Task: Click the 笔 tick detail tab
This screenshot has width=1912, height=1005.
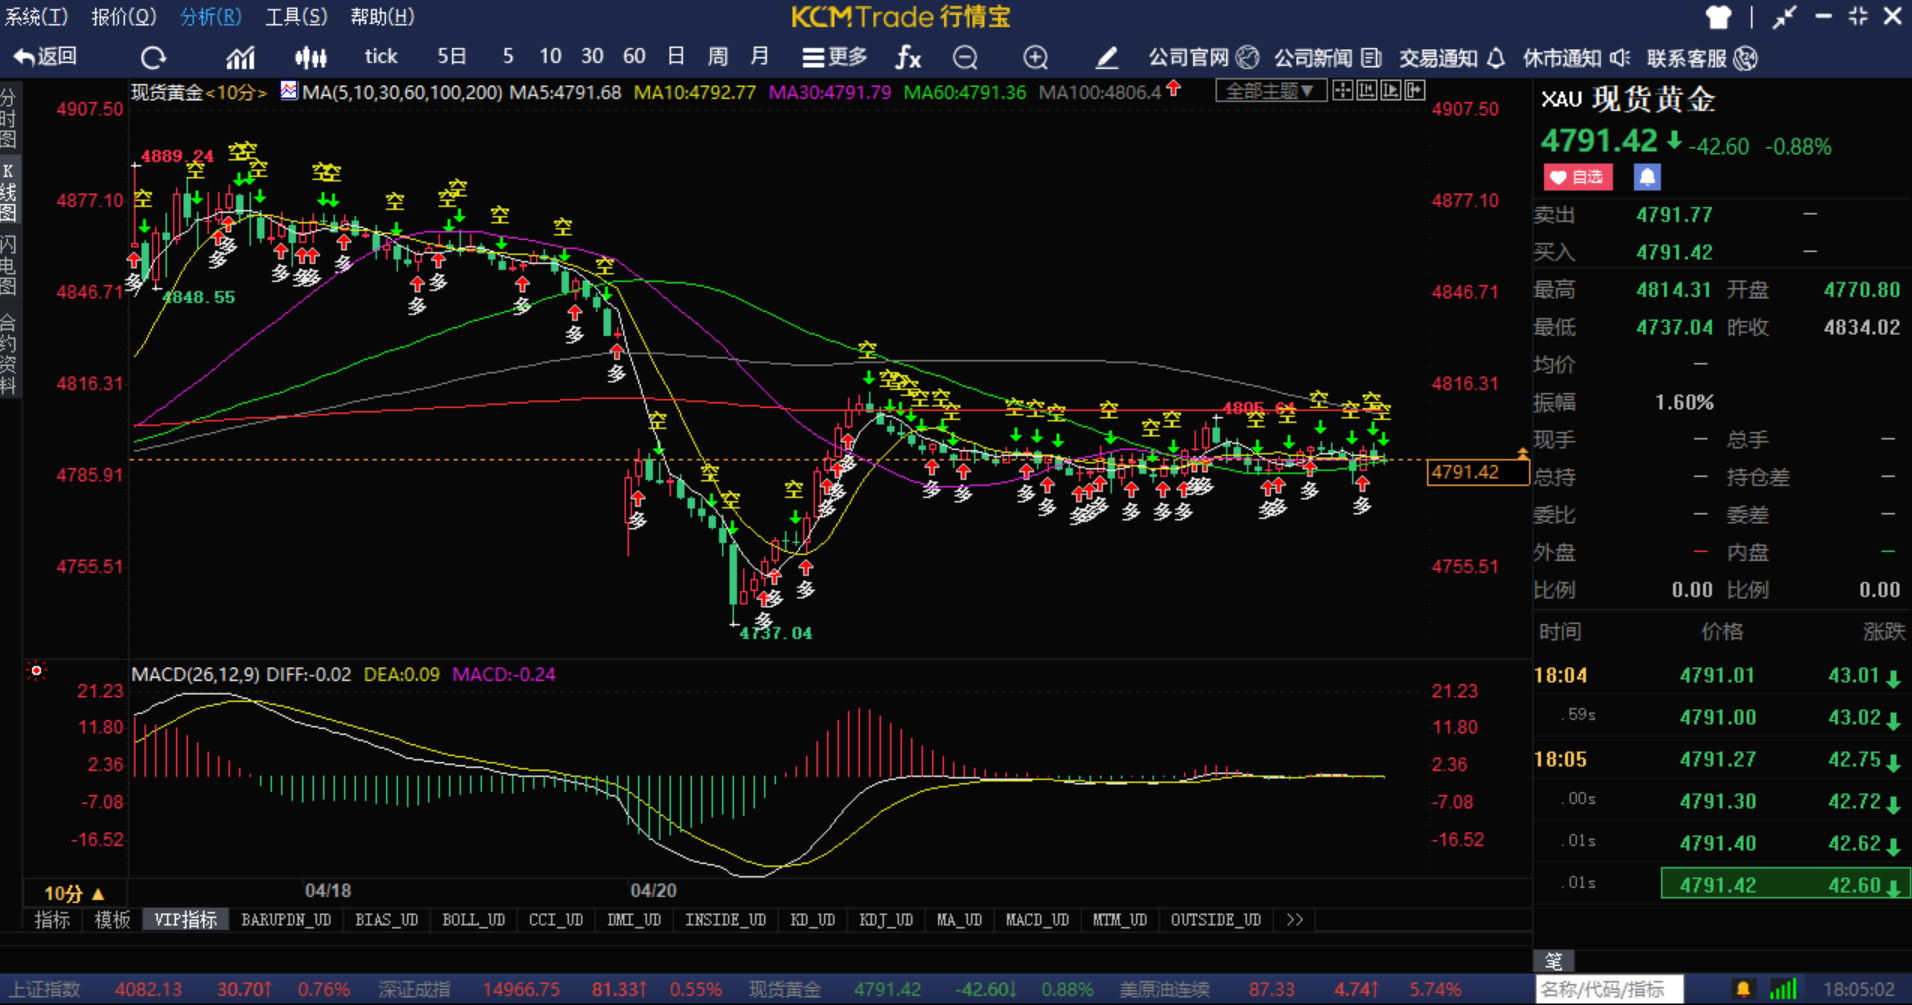Action: point(1554,961)
